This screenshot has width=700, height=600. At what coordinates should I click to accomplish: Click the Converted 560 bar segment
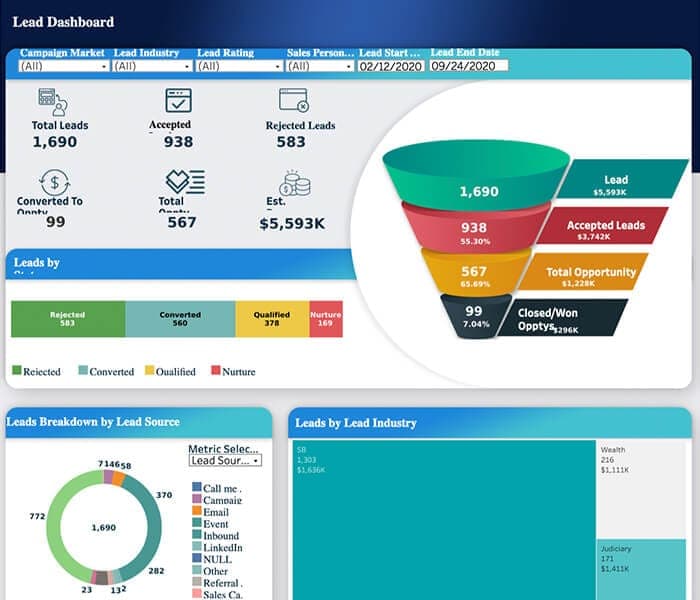180,319
